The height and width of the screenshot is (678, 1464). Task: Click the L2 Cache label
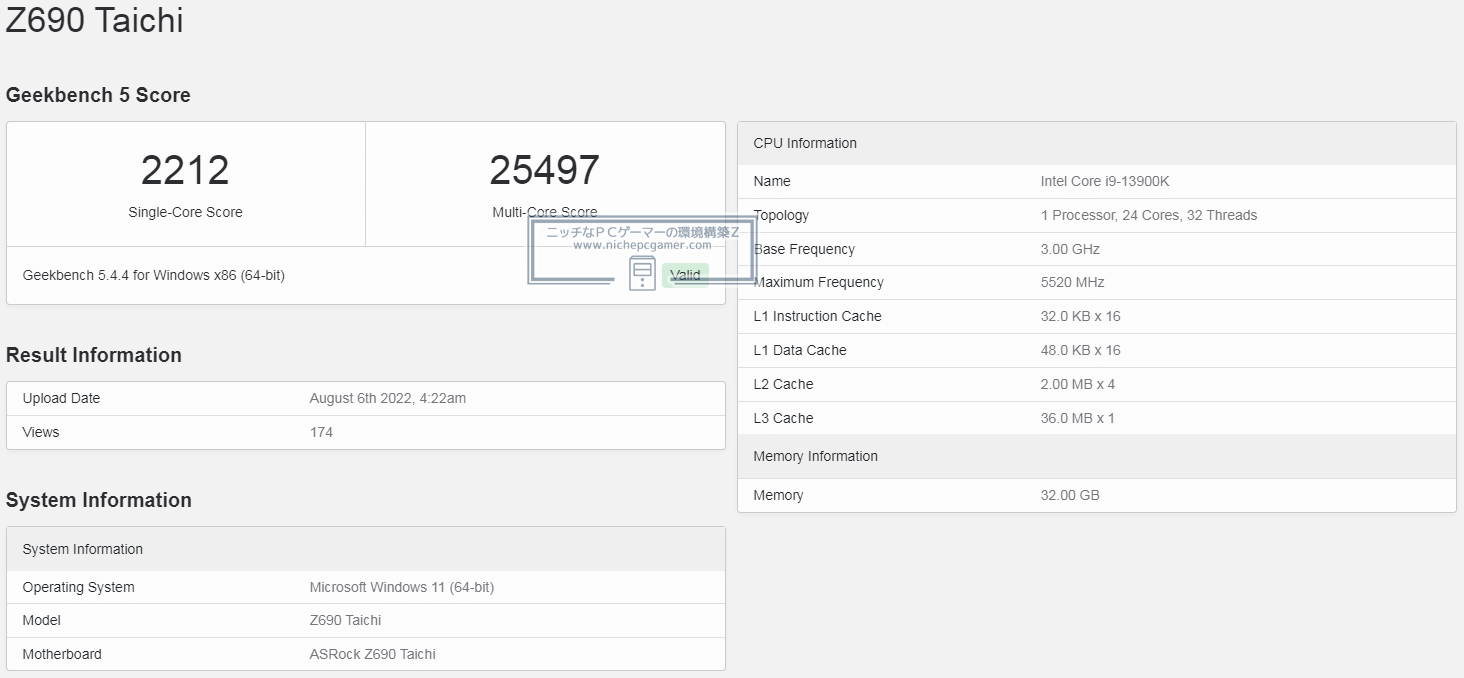[x=783, y=384]
